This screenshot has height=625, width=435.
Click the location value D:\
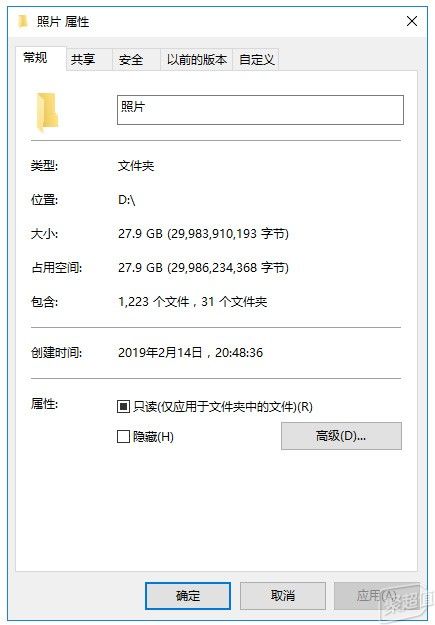[127, 200]
